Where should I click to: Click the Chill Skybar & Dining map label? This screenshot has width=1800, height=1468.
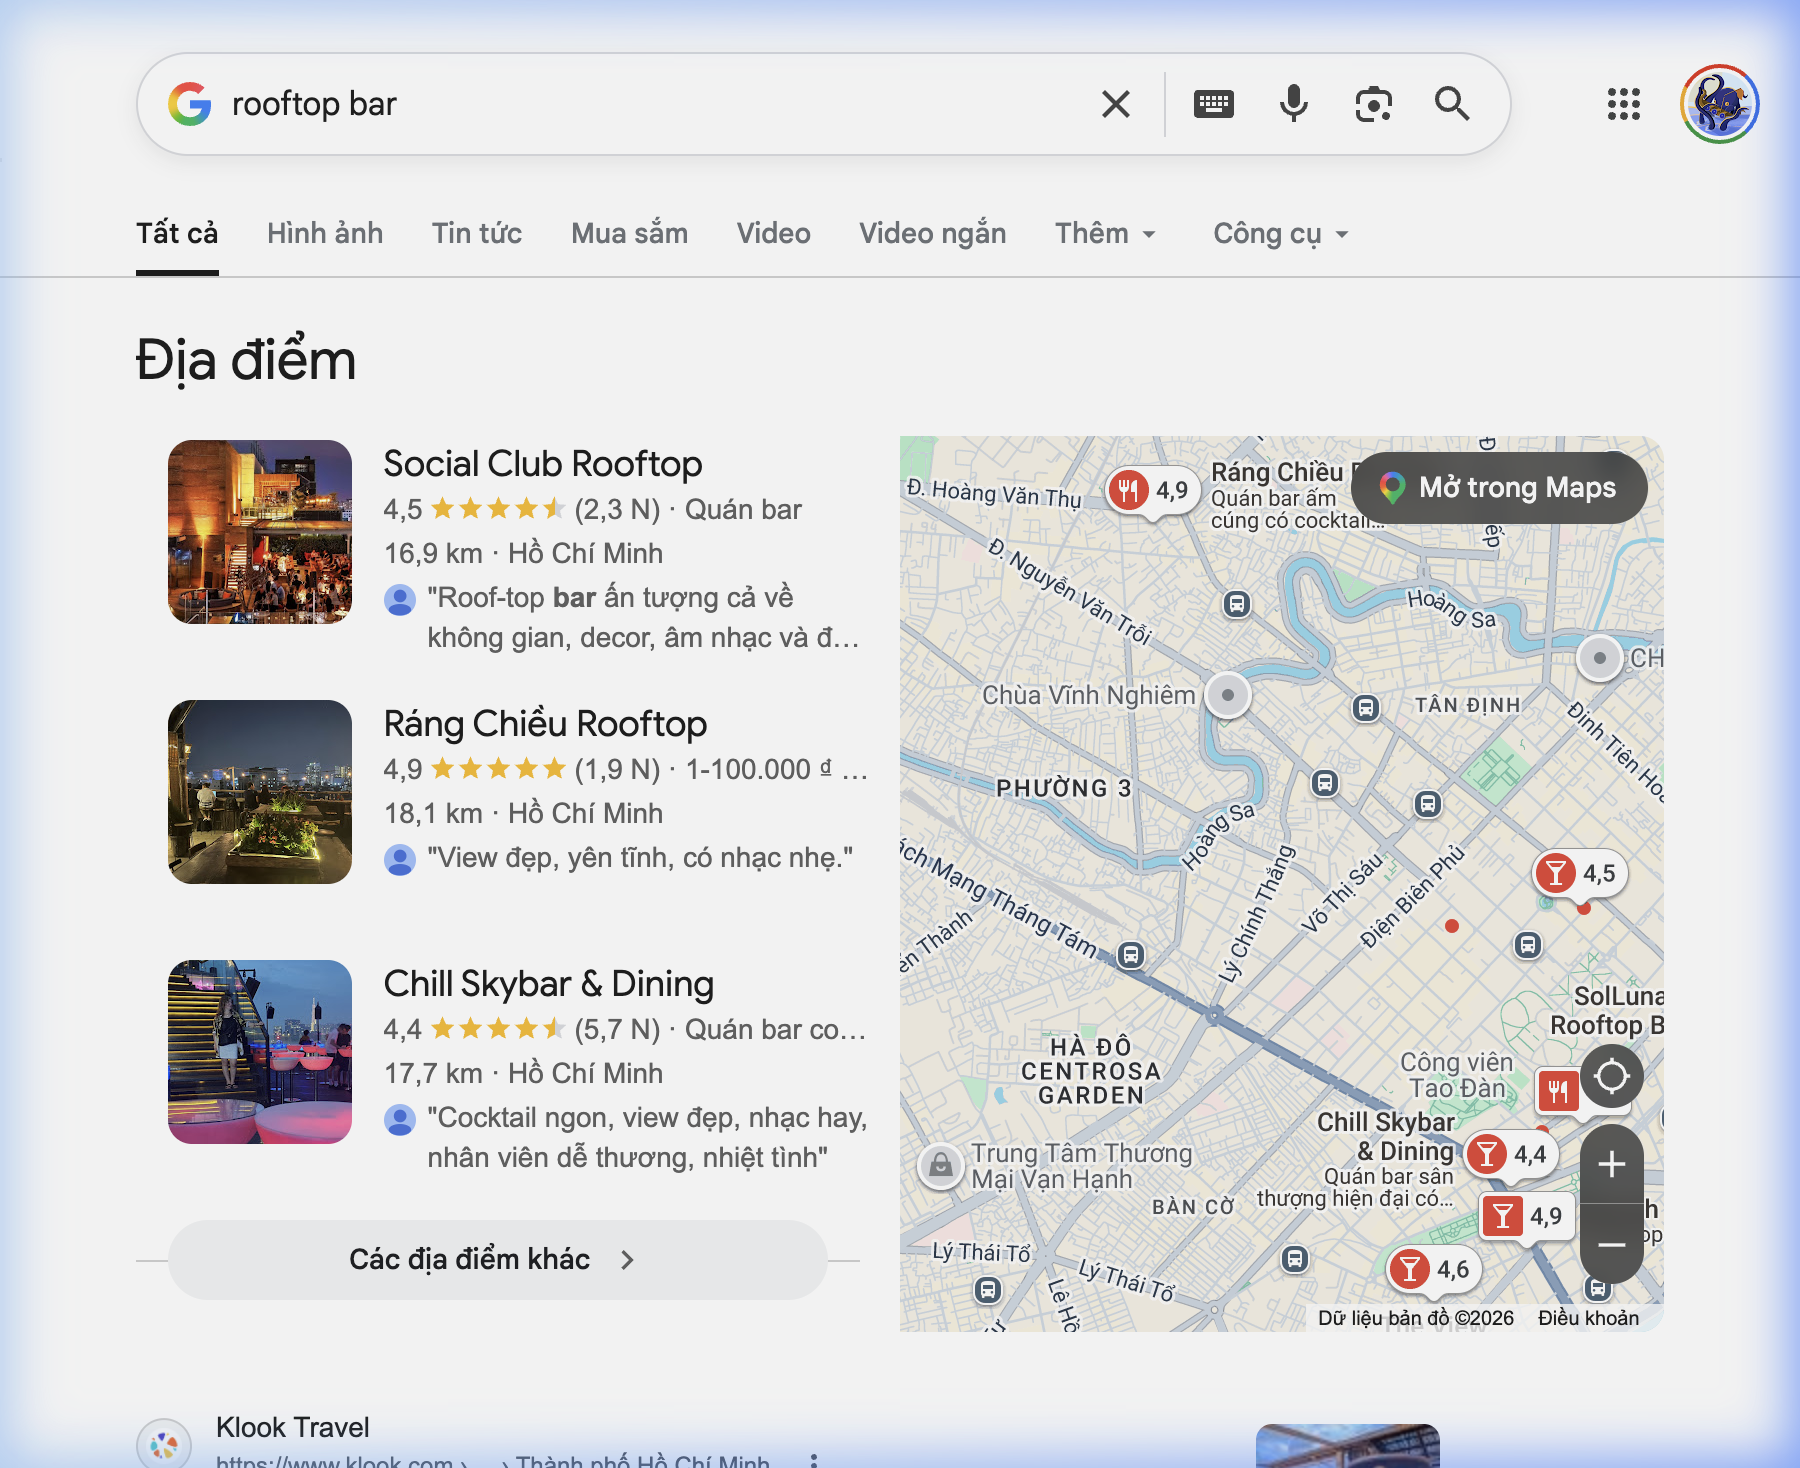(x=1385, y=1136)
